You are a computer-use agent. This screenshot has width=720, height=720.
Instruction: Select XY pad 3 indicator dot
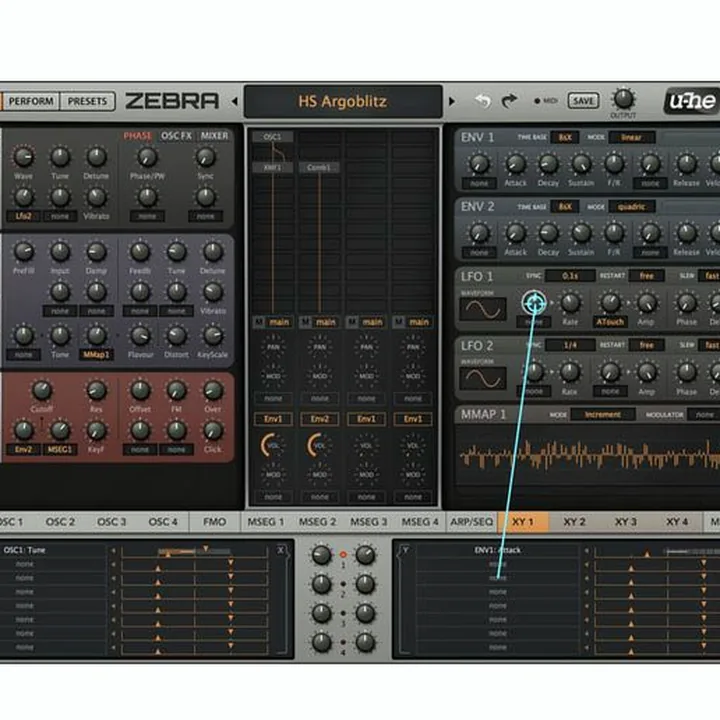[343, 613]
